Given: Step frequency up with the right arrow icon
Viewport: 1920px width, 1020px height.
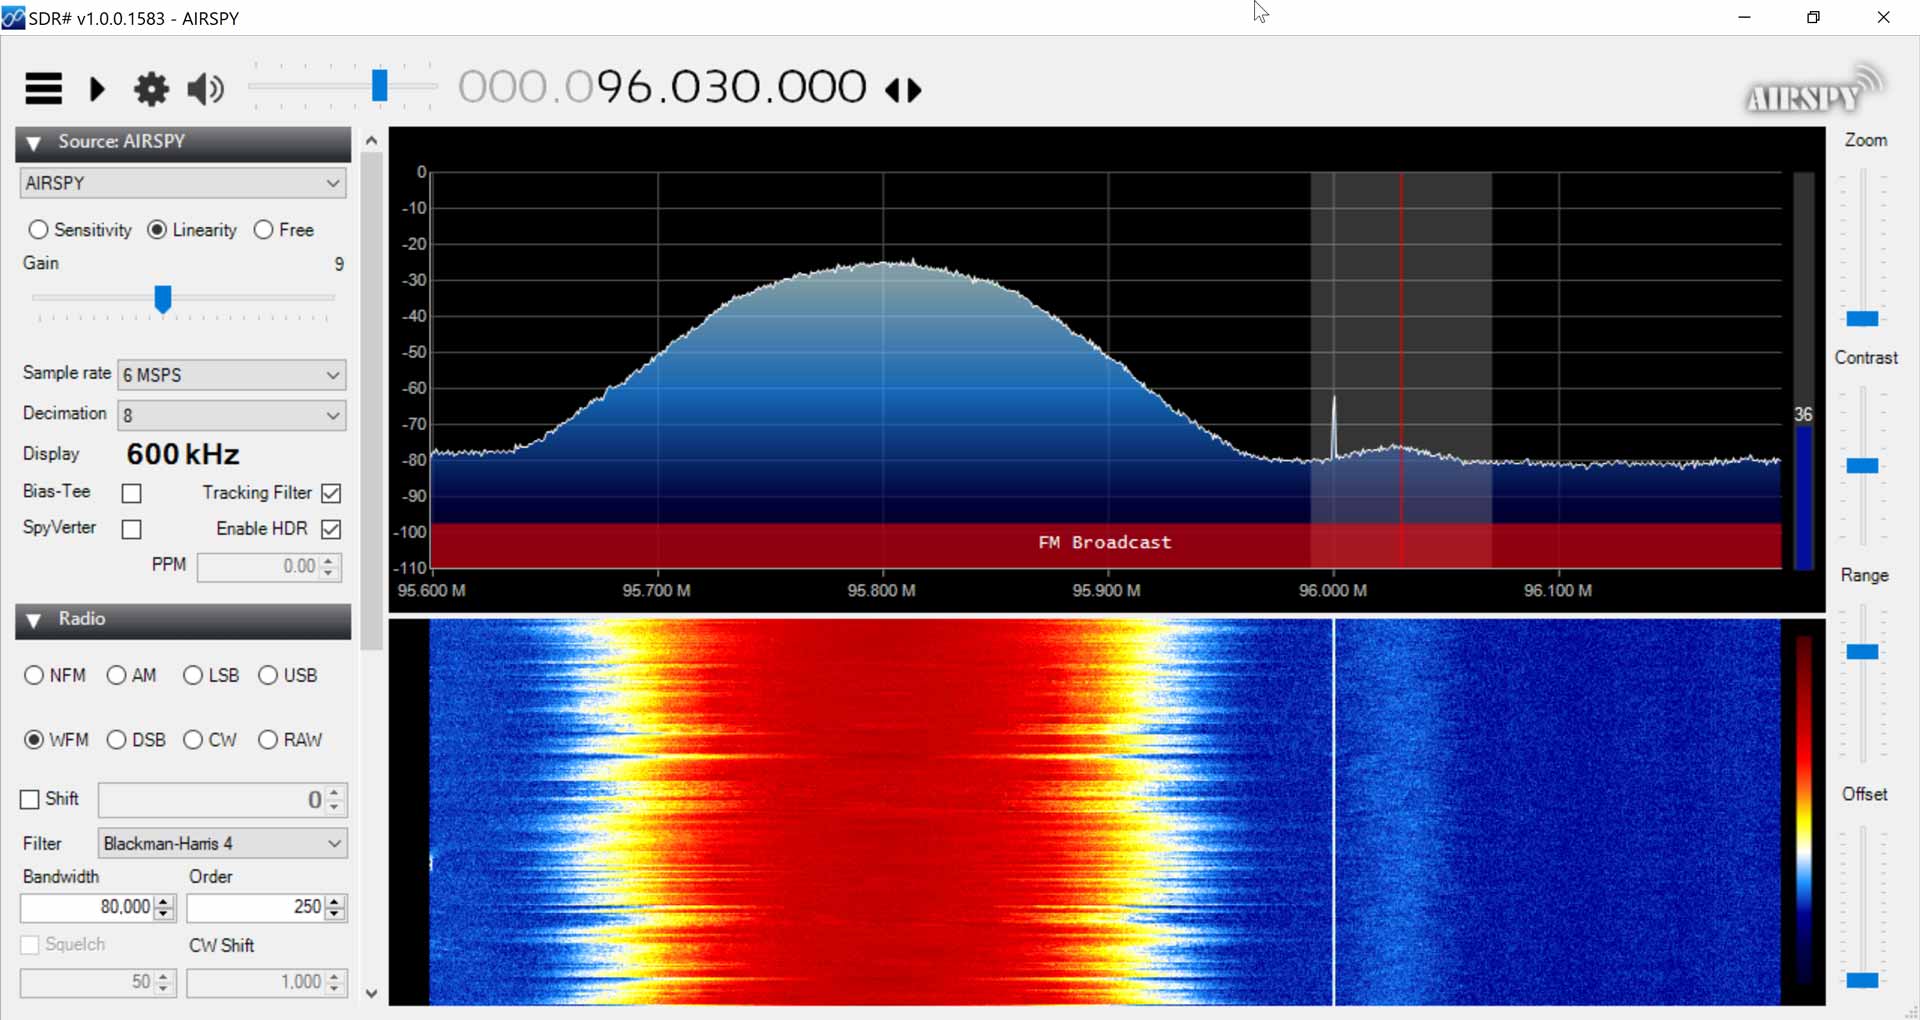Looking at the screenshot, I should pos(913,90).
